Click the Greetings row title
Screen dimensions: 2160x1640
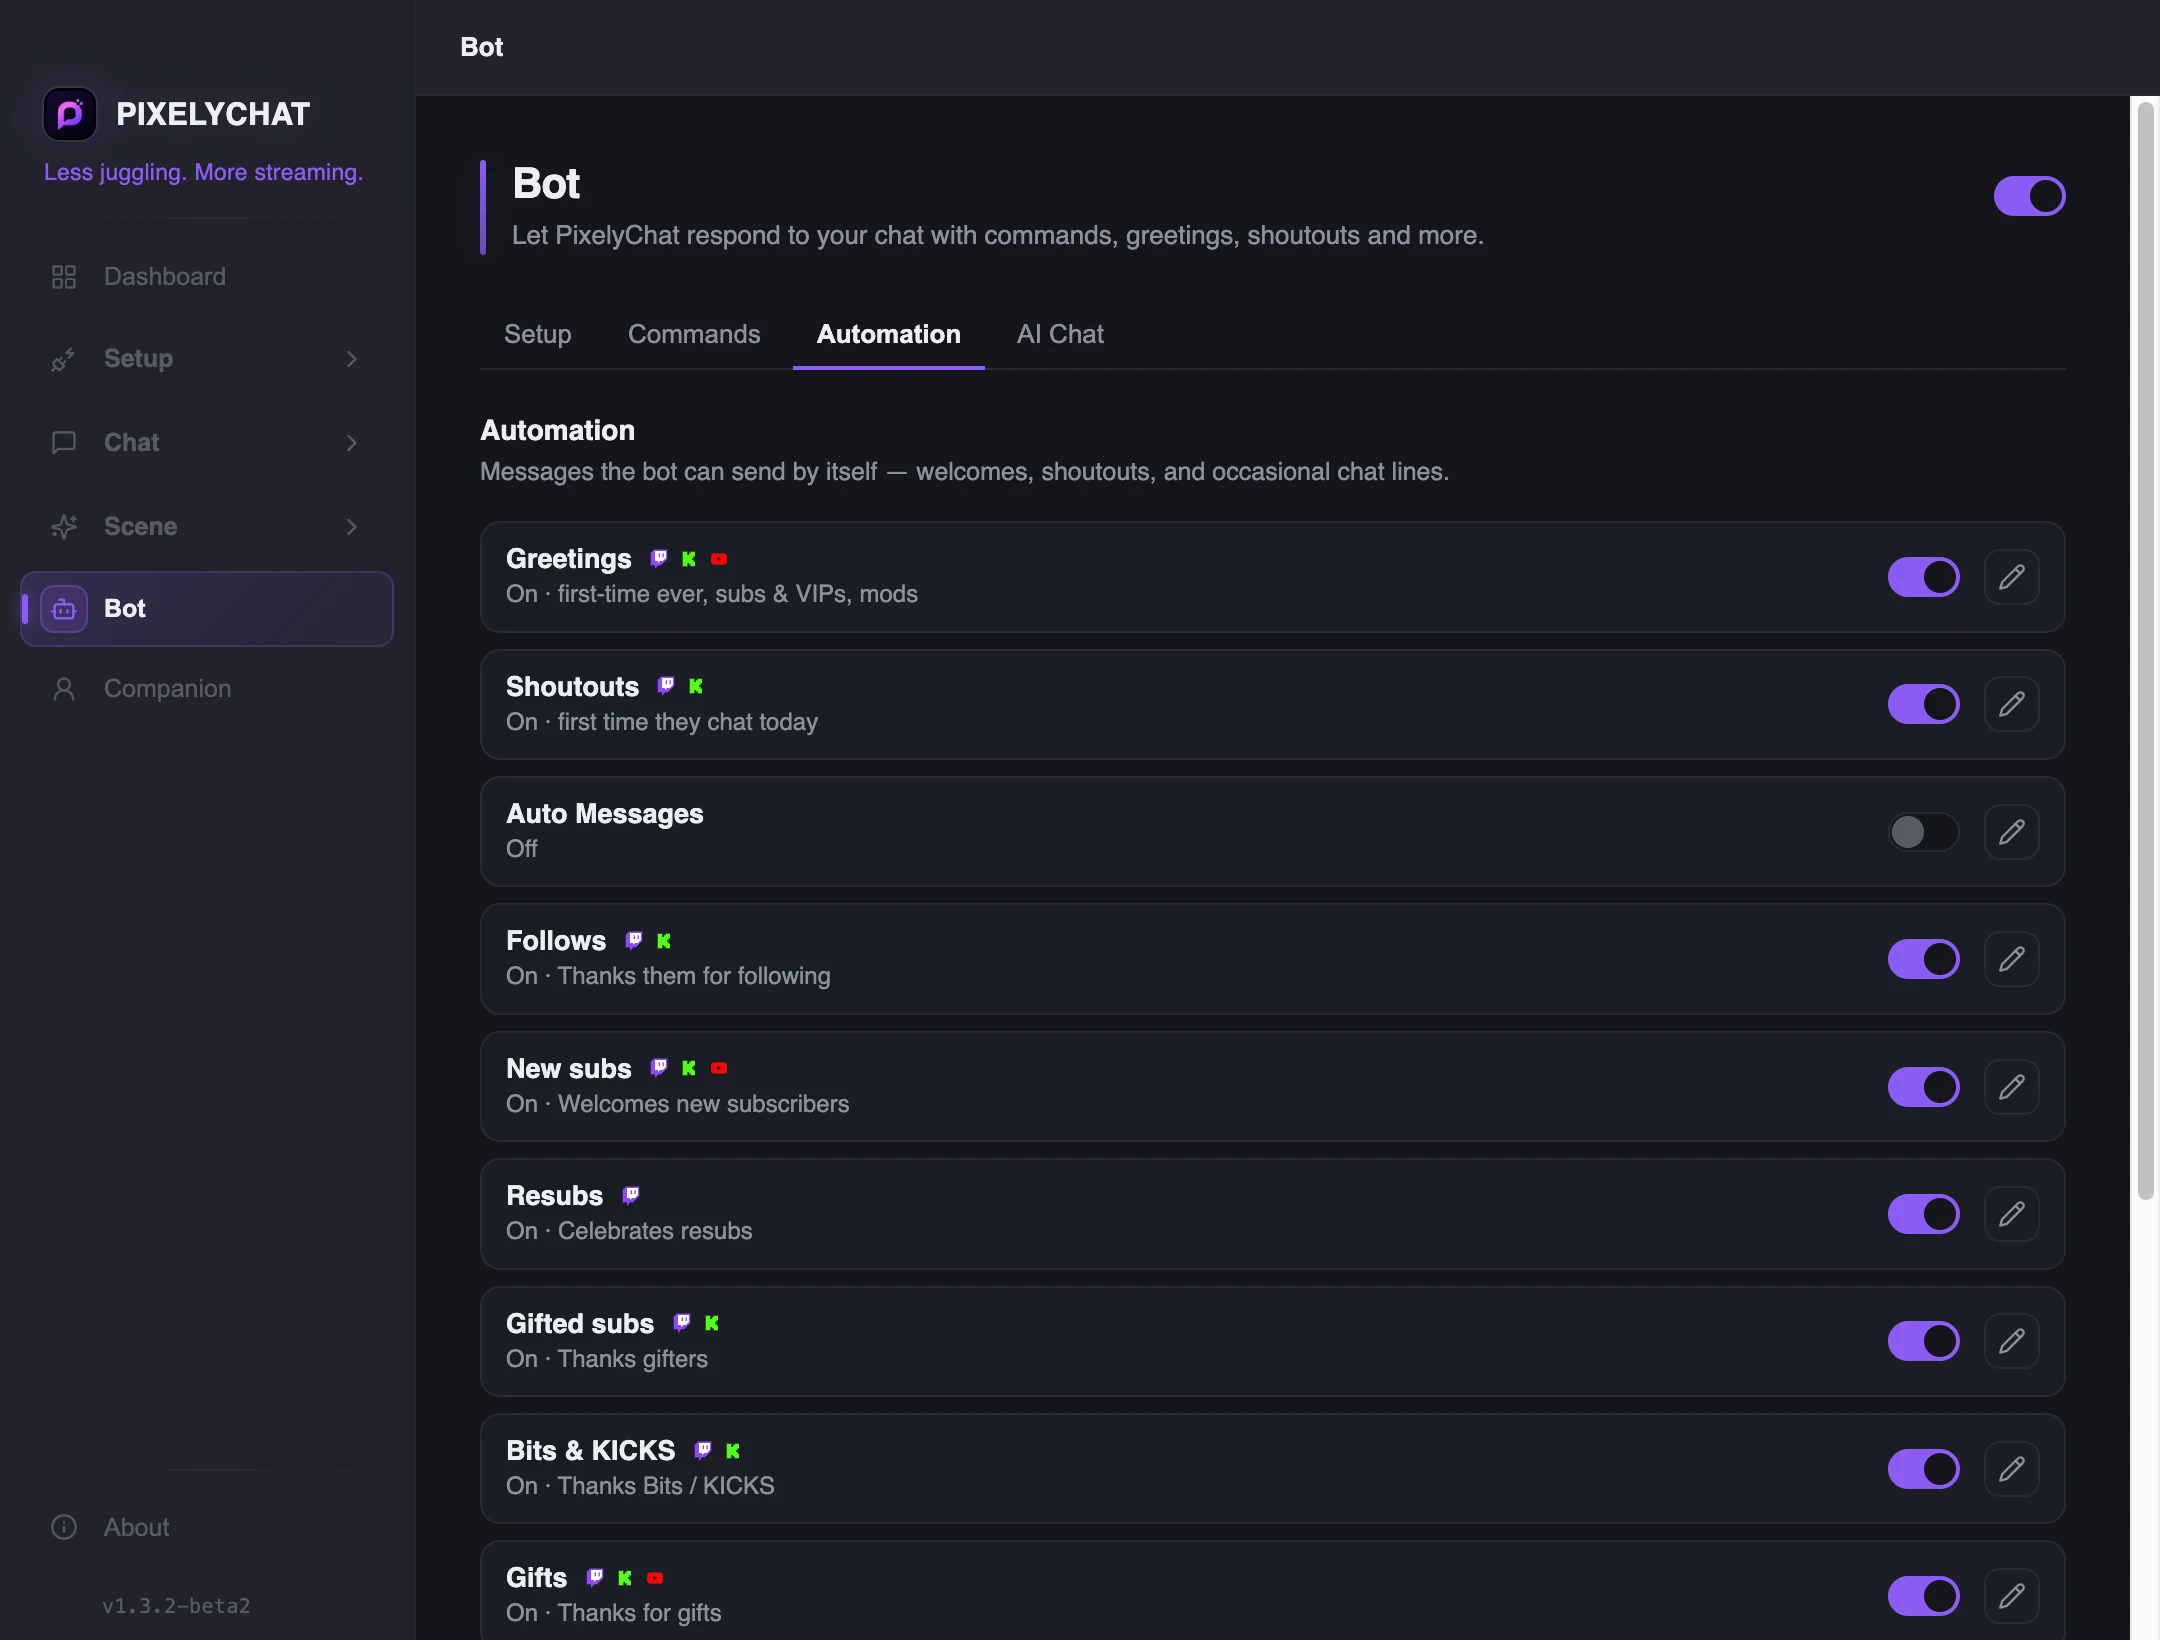click(569, 559)
